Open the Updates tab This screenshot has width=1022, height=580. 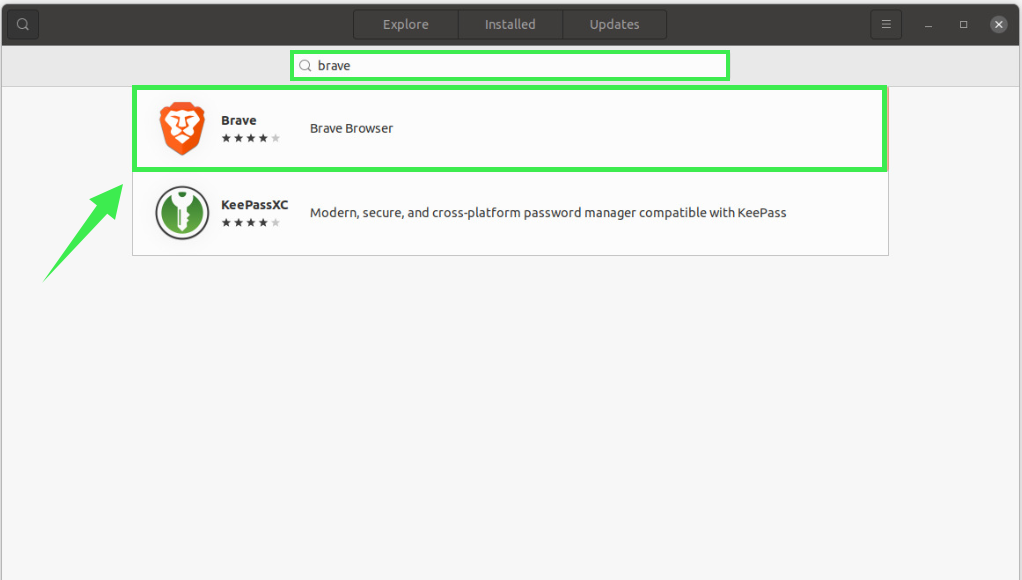tap(614, 25)
